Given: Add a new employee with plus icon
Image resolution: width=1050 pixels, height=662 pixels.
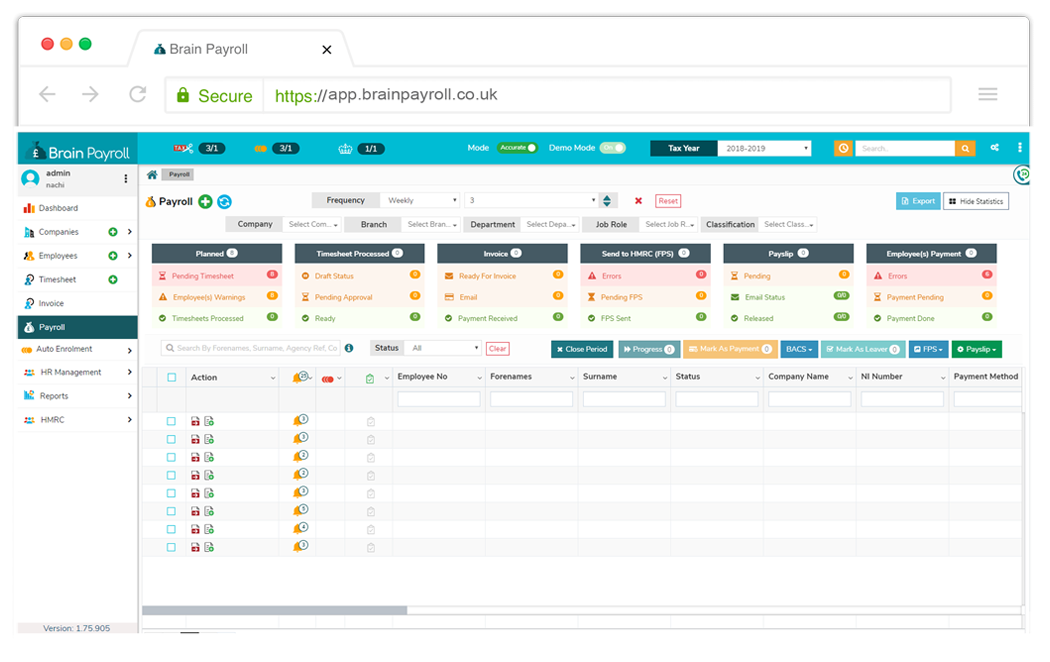Looking at the screenshot, I should tap(112, 256).
